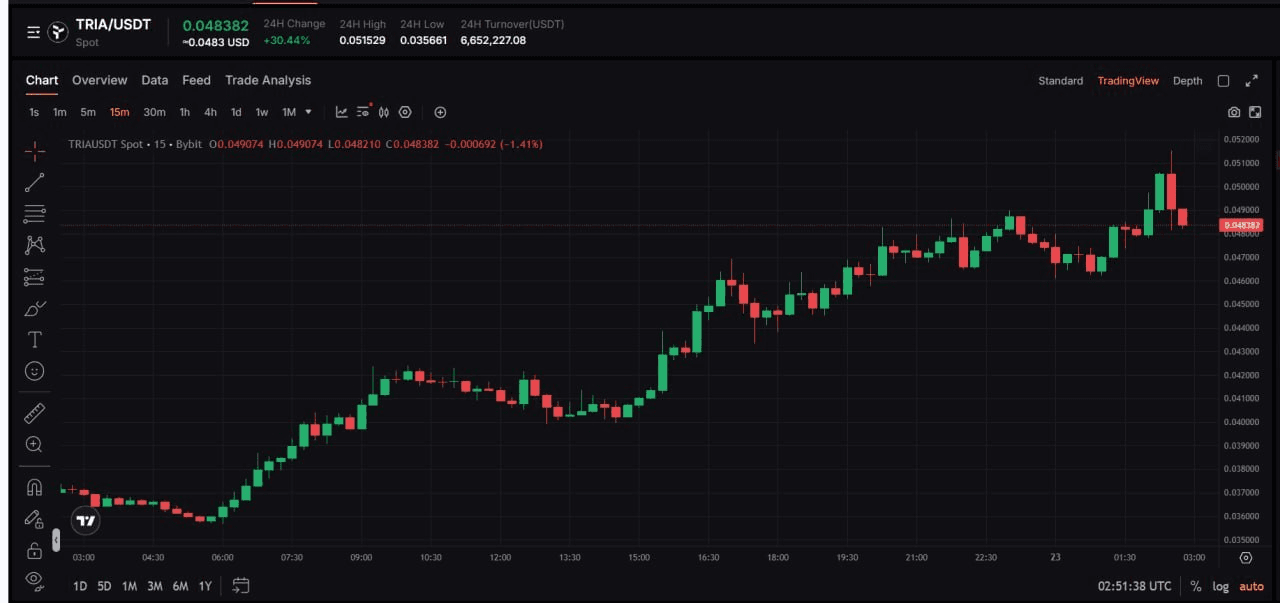Screen dimensions: 1280x603
Task: Open the Overview tab
Action: (x=99, y=80)
